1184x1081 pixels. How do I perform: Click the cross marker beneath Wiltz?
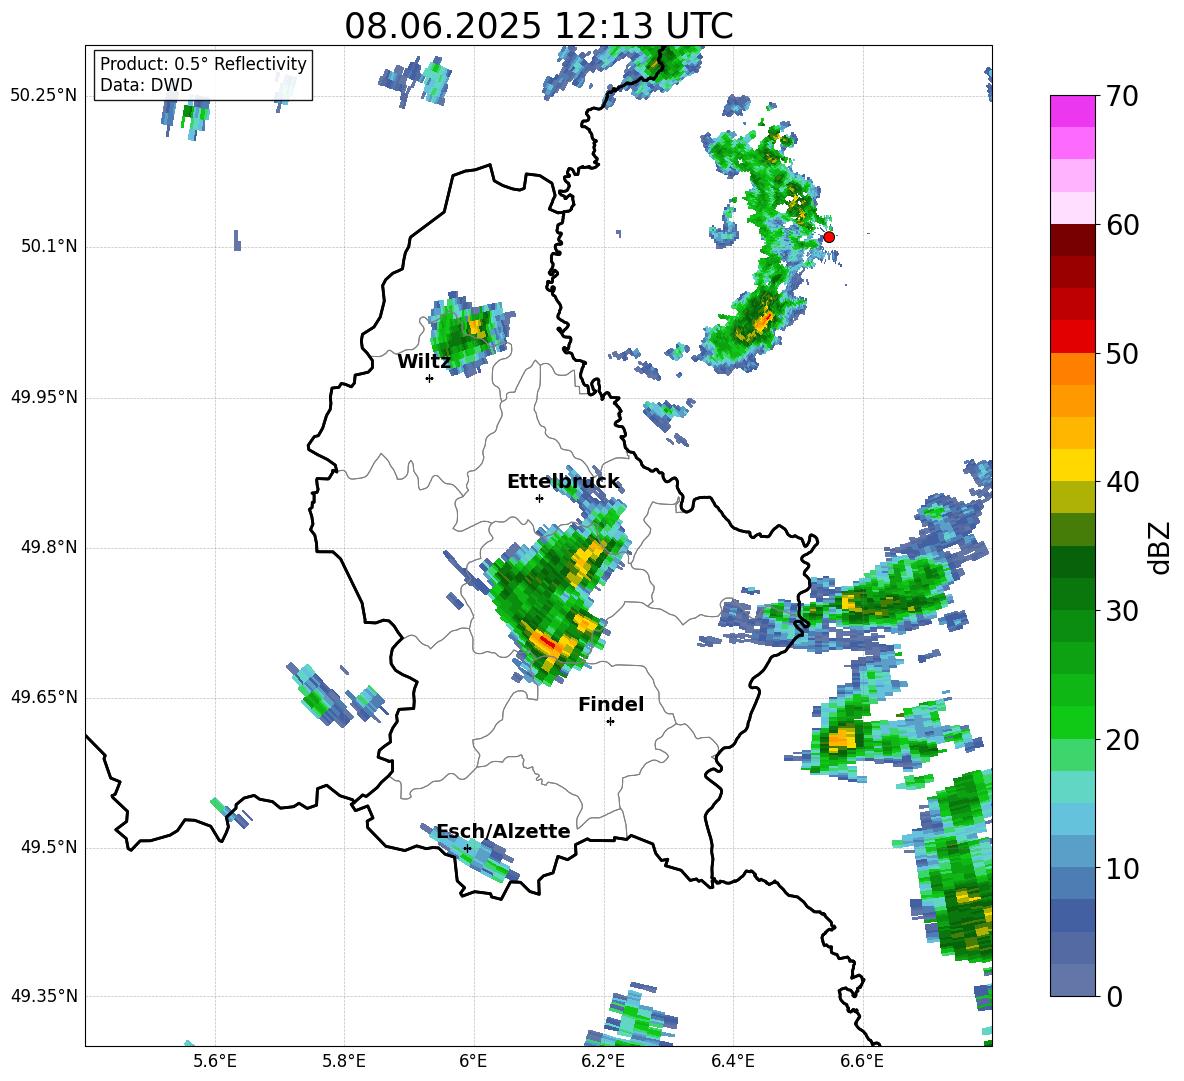pyautogui.click(x=430, y=378)
